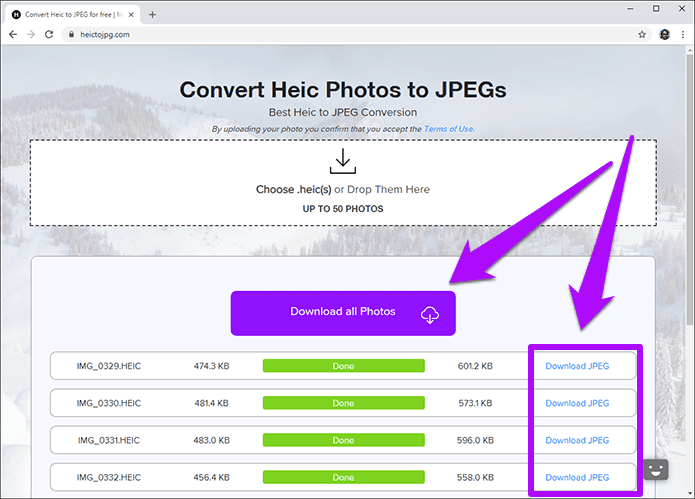Screen dimensions: 695x499
Task: Maximize the browser window
Action: tap(656, 9)
